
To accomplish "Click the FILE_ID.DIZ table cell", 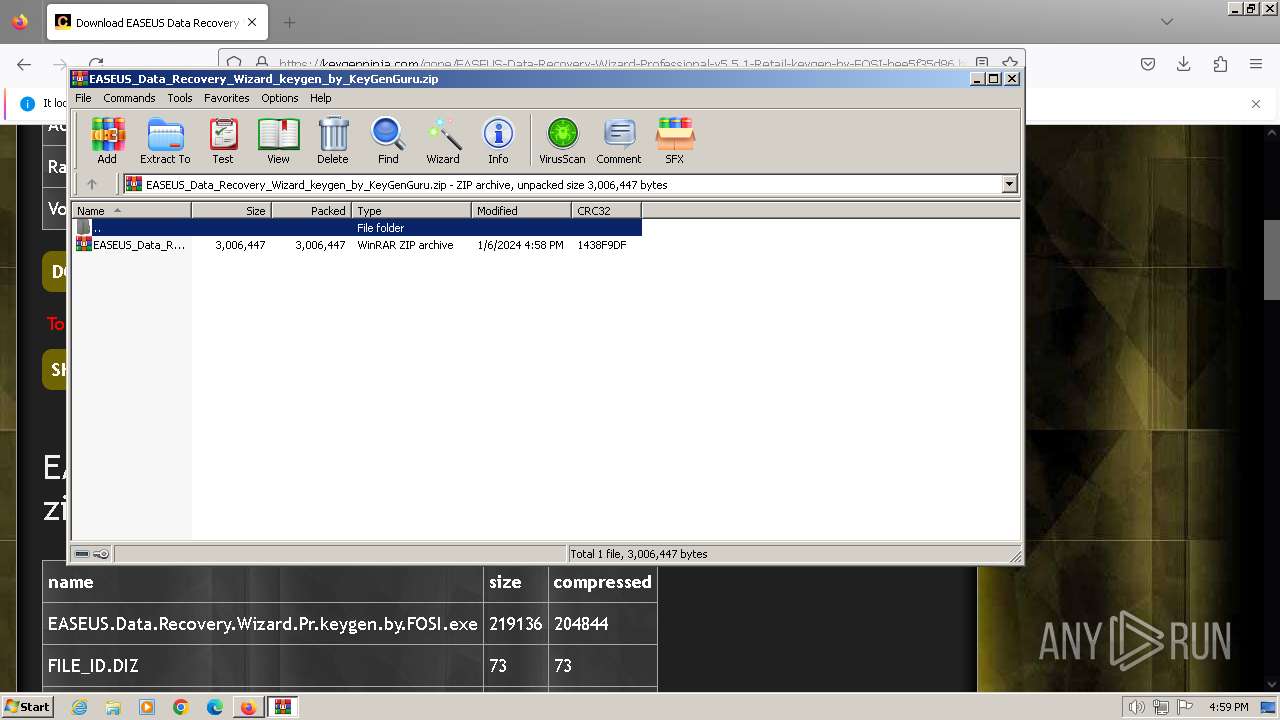I will click(263, 665).
